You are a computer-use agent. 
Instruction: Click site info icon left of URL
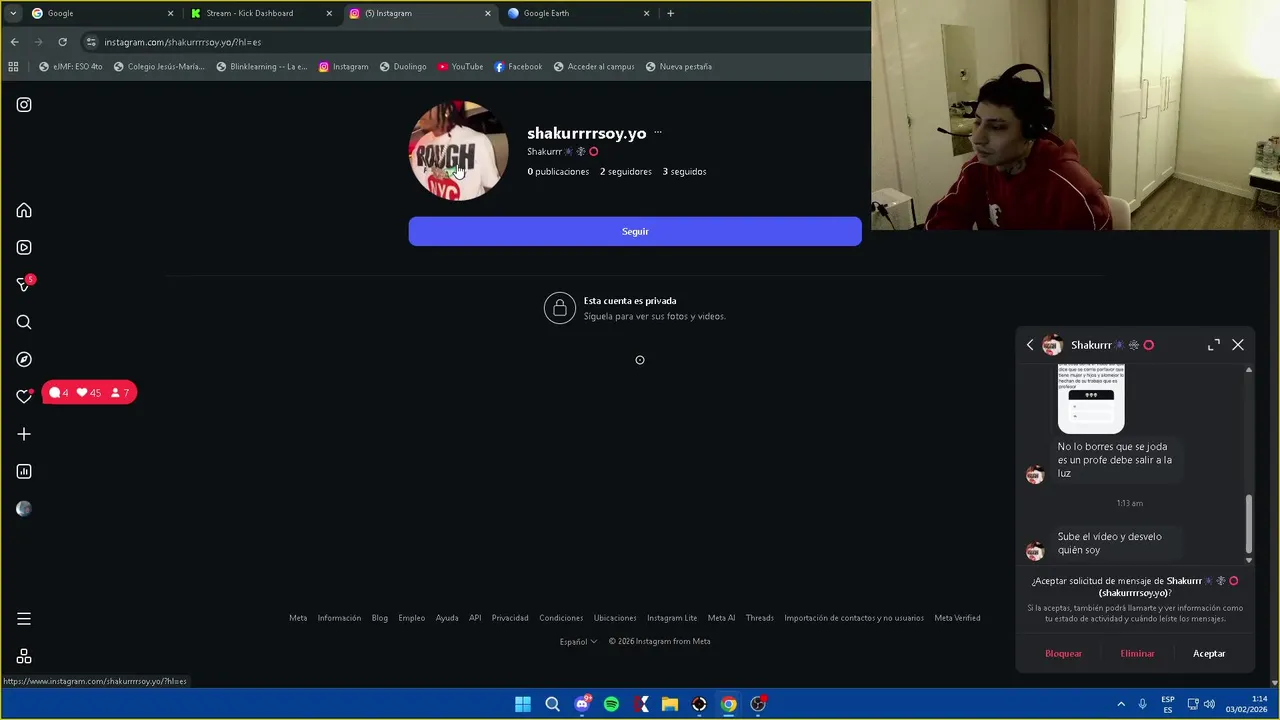tap(91, 42)
